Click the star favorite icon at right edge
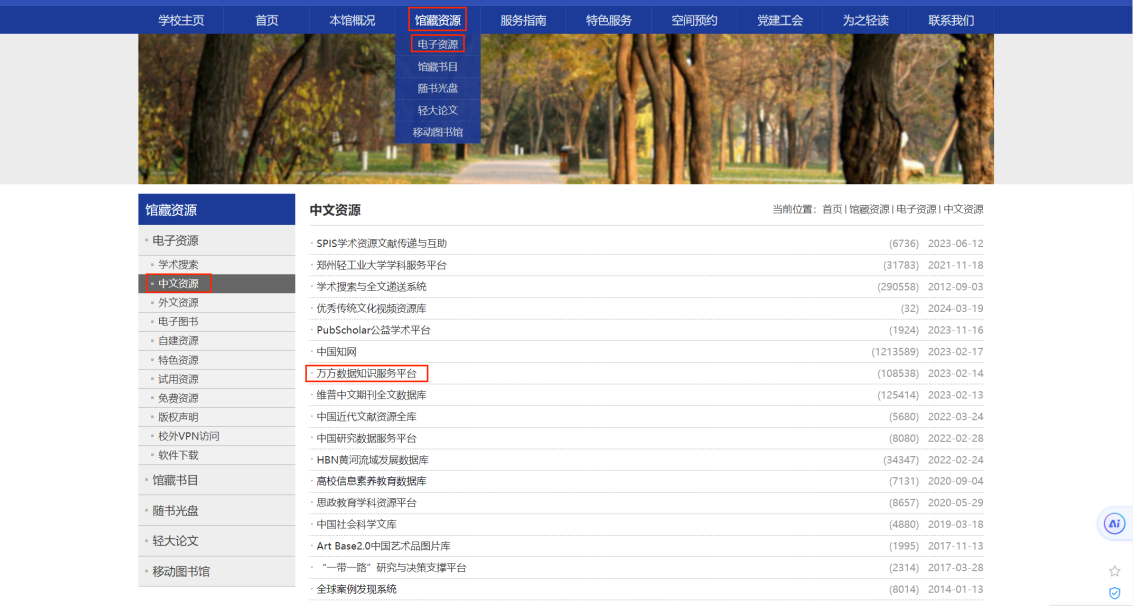This screenshot has width=1133, height=606. (x=1114, y=571)
